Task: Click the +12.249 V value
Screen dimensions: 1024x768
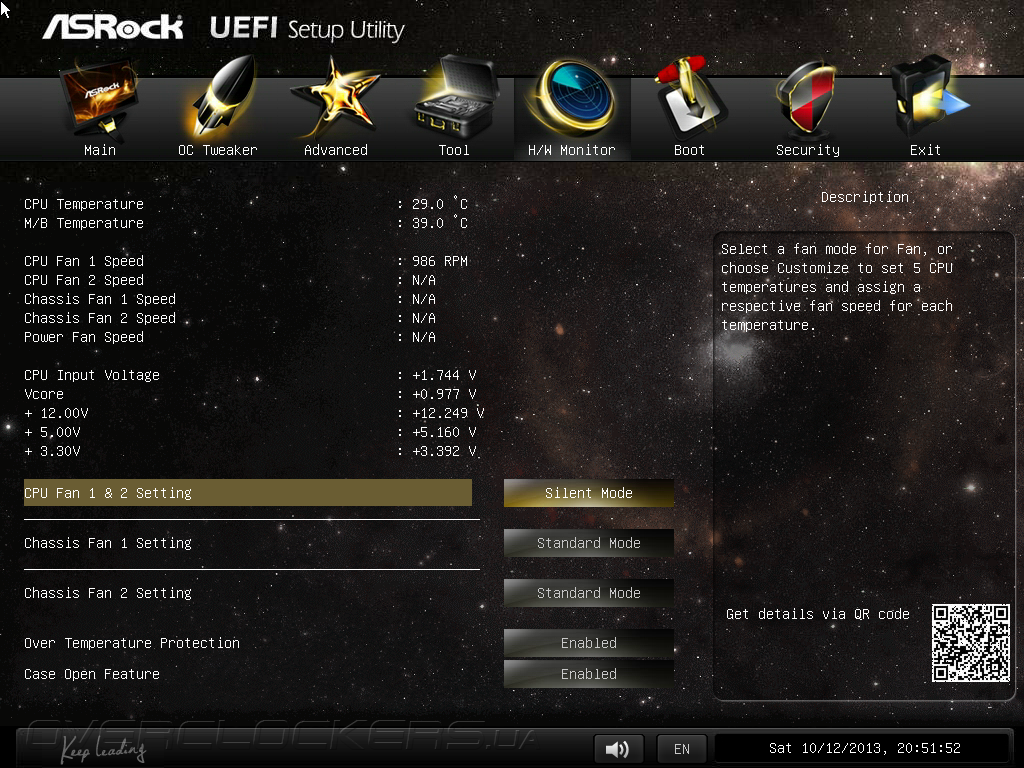Action: tap(448, 413)
